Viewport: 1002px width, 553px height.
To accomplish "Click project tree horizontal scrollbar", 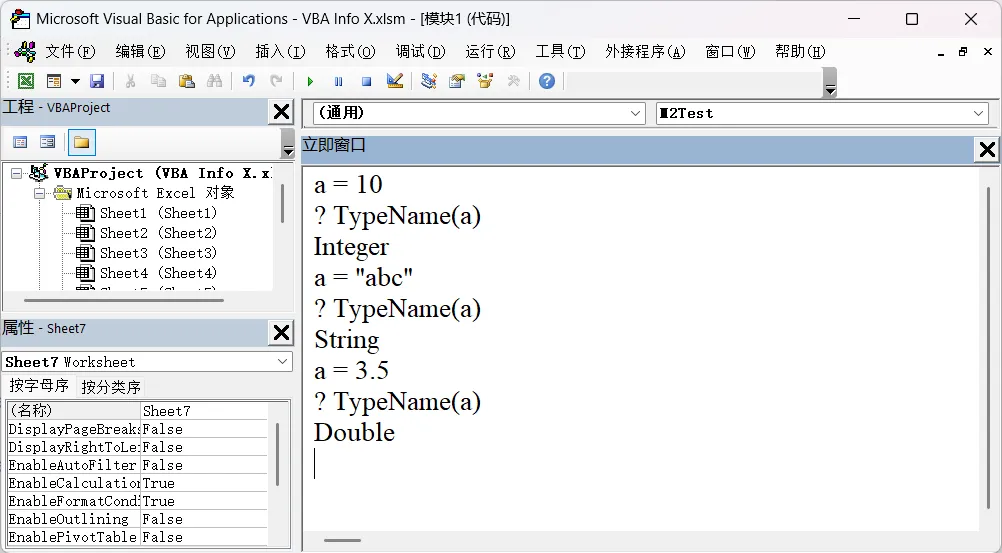I will coord(124,300).
